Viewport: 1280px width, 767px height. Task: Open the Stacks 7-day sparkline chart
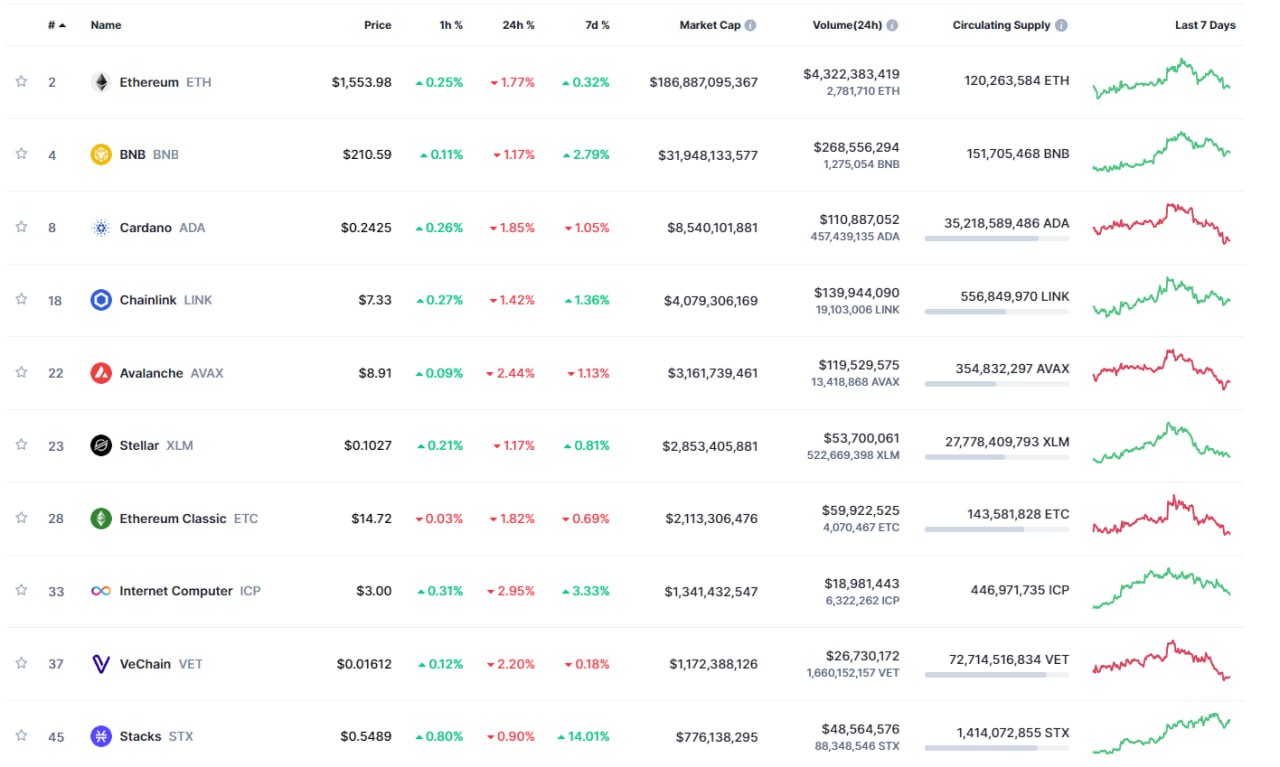coord(1162,735)
